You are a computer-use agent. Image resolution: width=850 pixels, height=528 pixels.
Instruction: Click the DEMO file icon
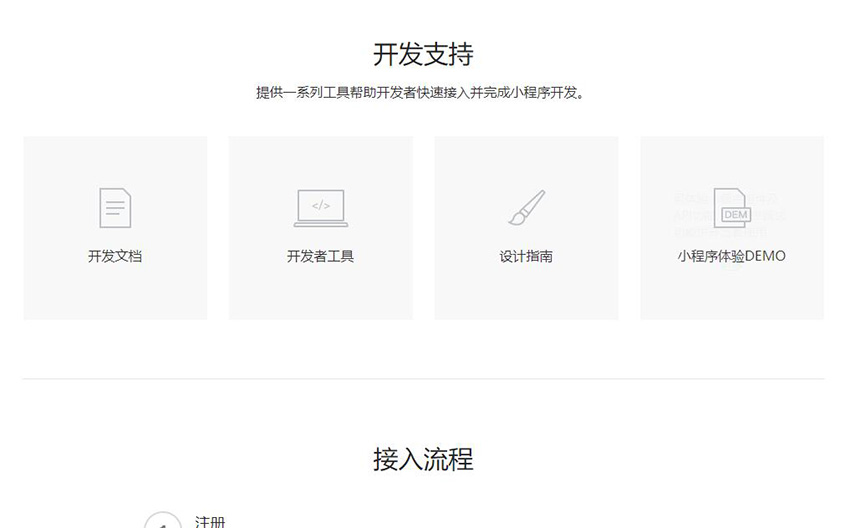(732, 208)
